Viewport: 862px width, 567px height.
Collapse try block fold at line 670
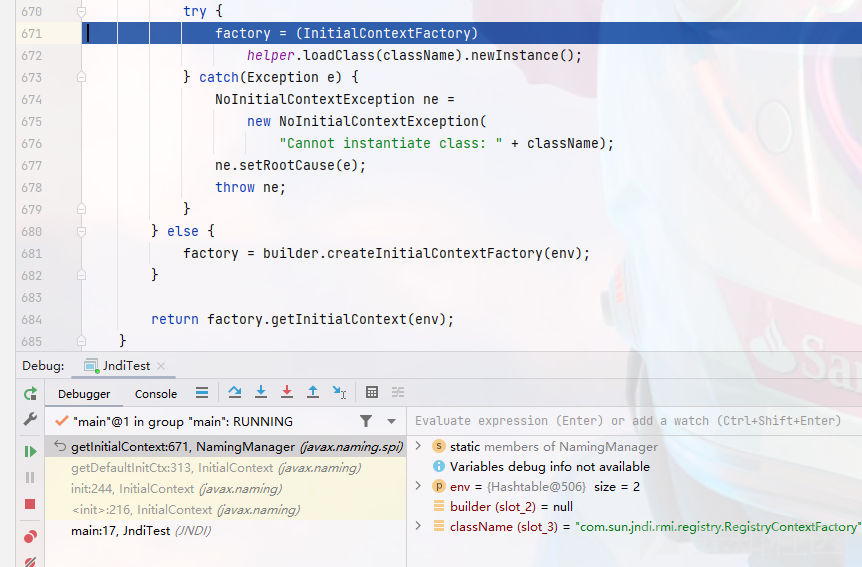click(x=81, y=11)
